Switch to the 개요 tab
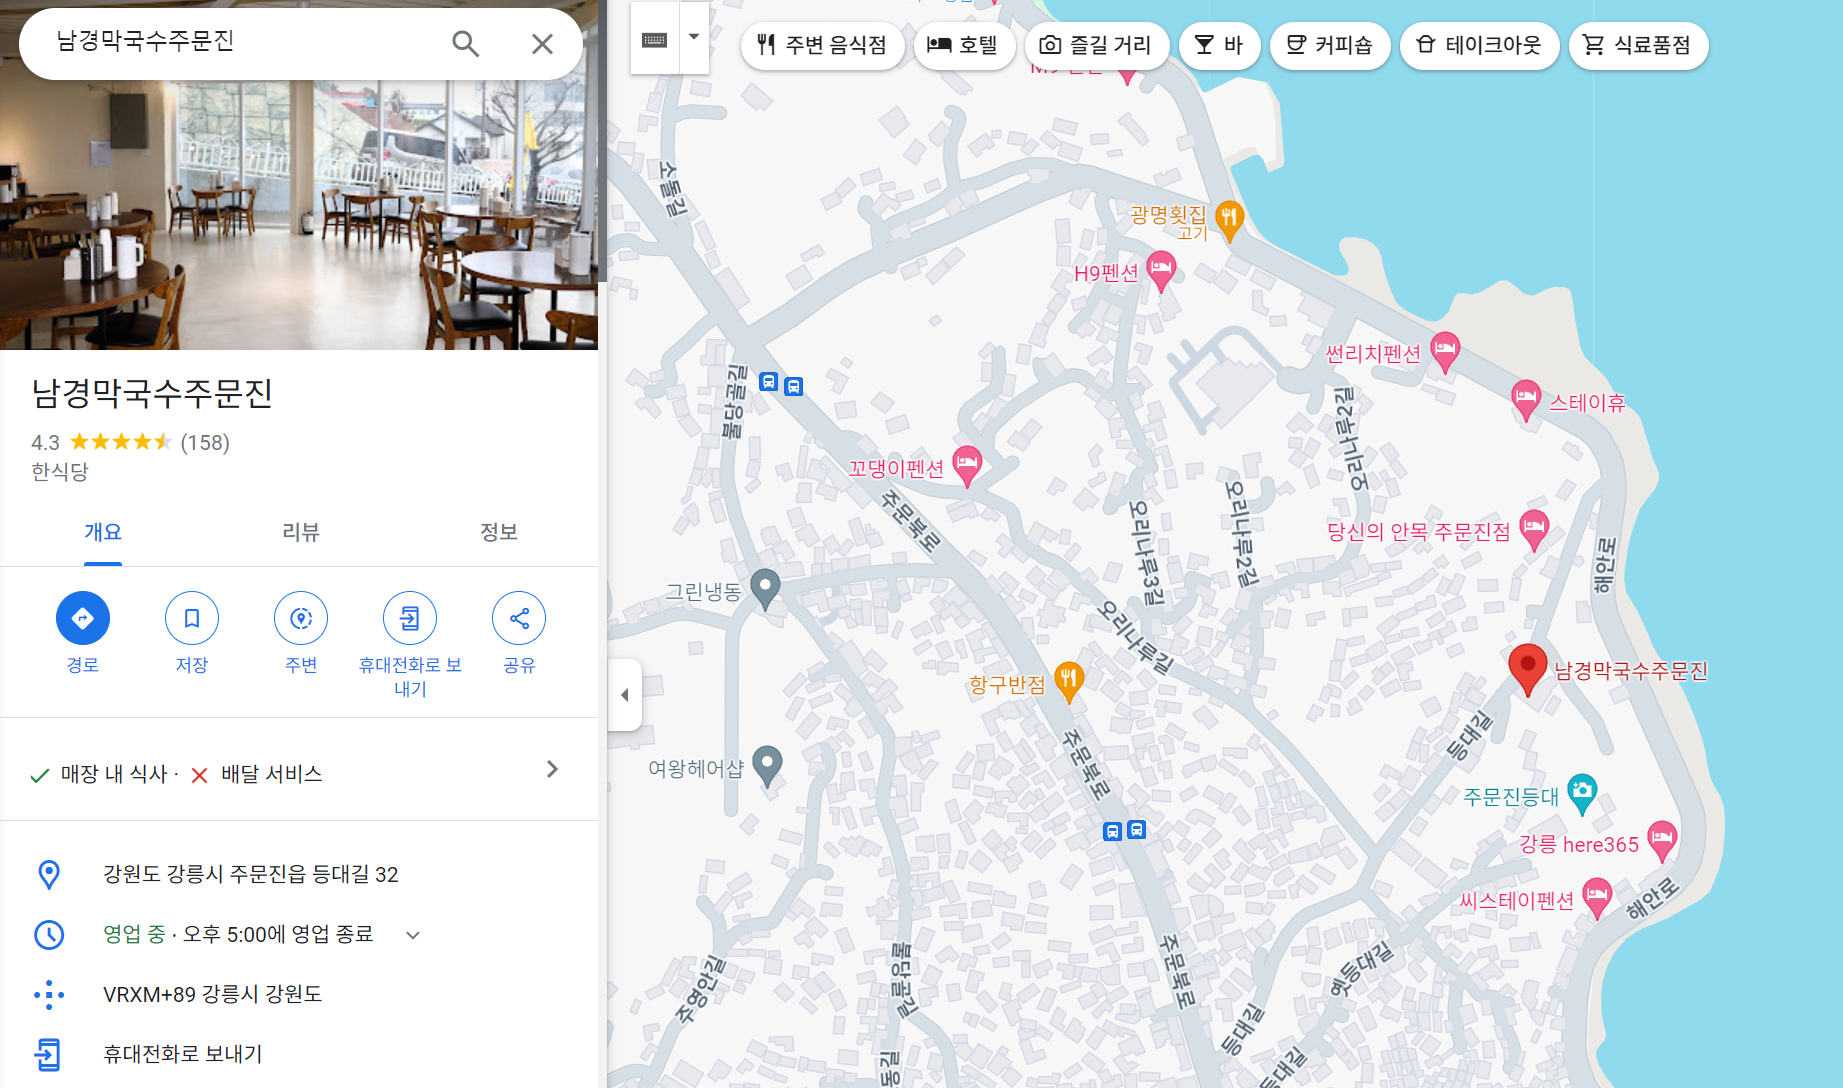This screenshot has width=1843, height=1088. 103,532
